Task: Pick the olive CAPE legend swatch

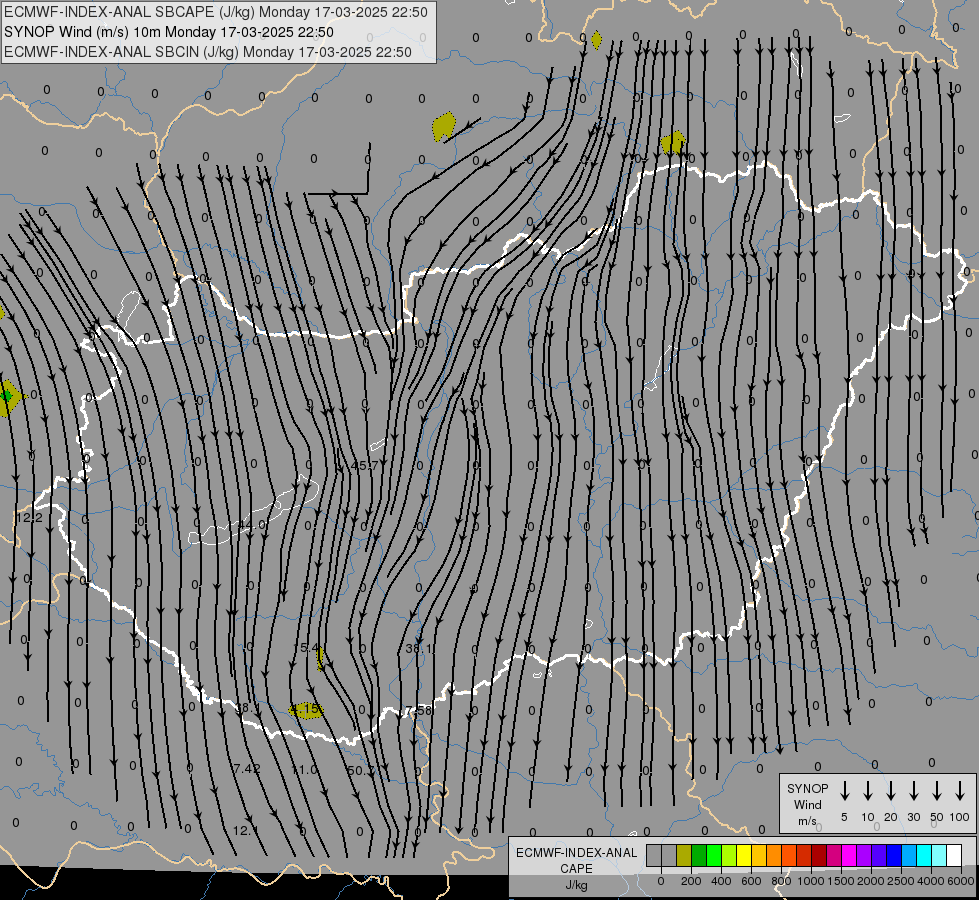Action: [x=684, y=856]
